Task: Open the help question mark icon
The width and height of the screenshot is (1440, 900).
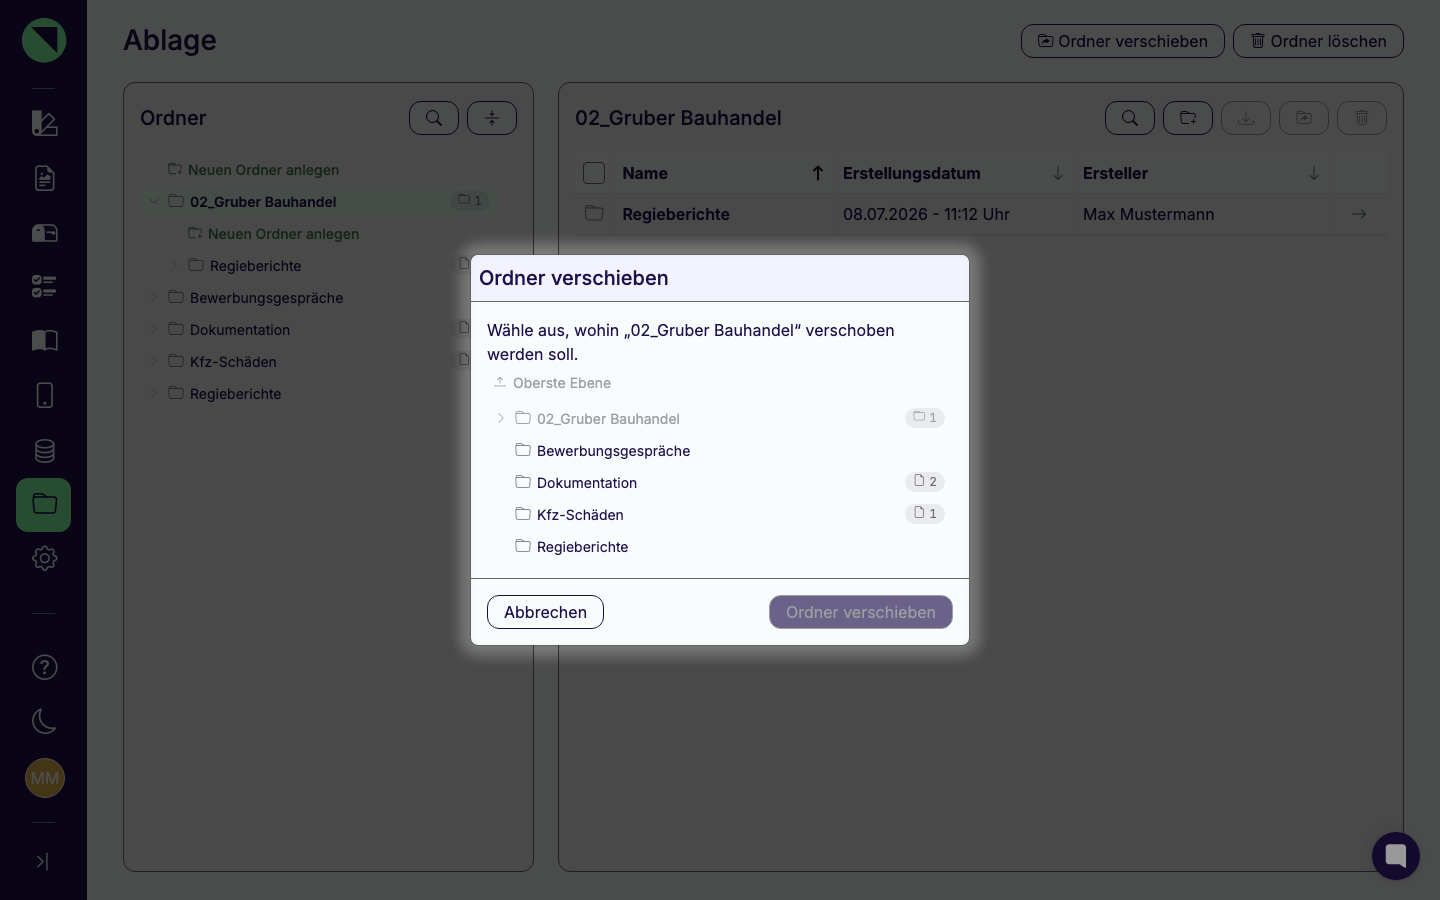Action: coord(44,667)
